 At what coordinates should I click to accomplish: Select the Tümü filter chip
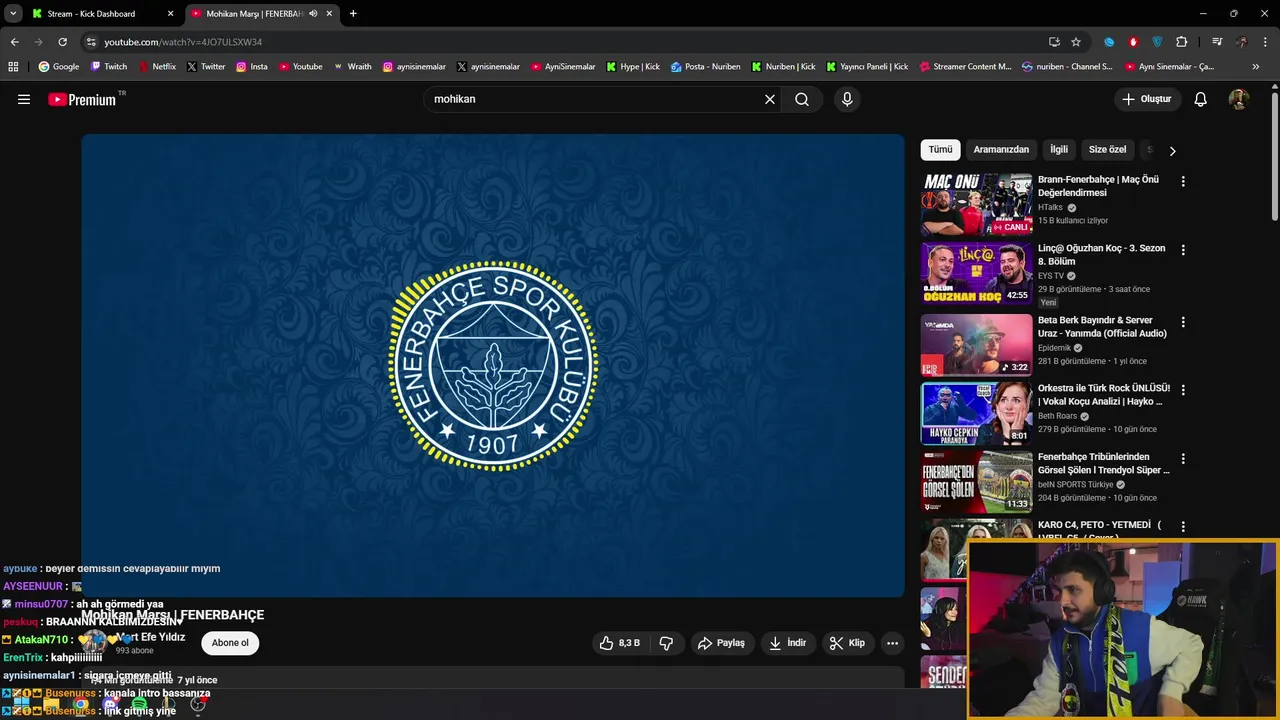[940, 150]
